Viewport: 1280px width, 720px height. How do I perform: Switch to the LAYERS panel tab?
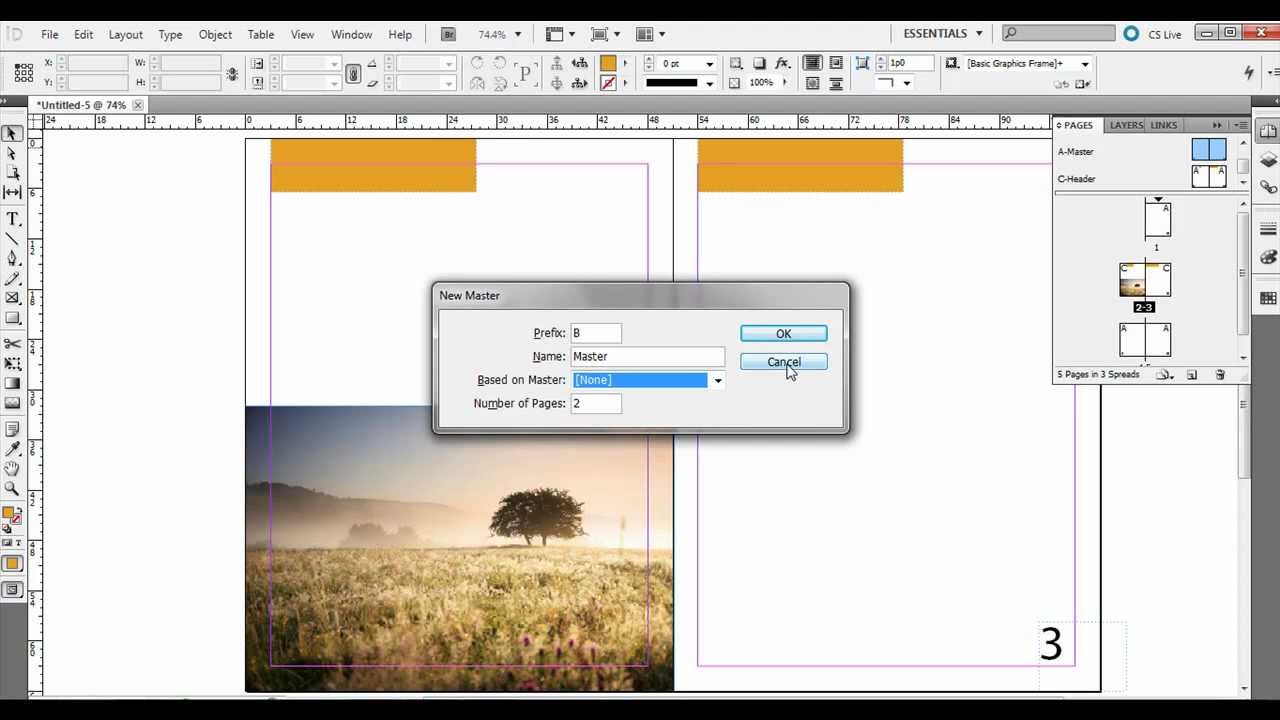(1126, 125)
